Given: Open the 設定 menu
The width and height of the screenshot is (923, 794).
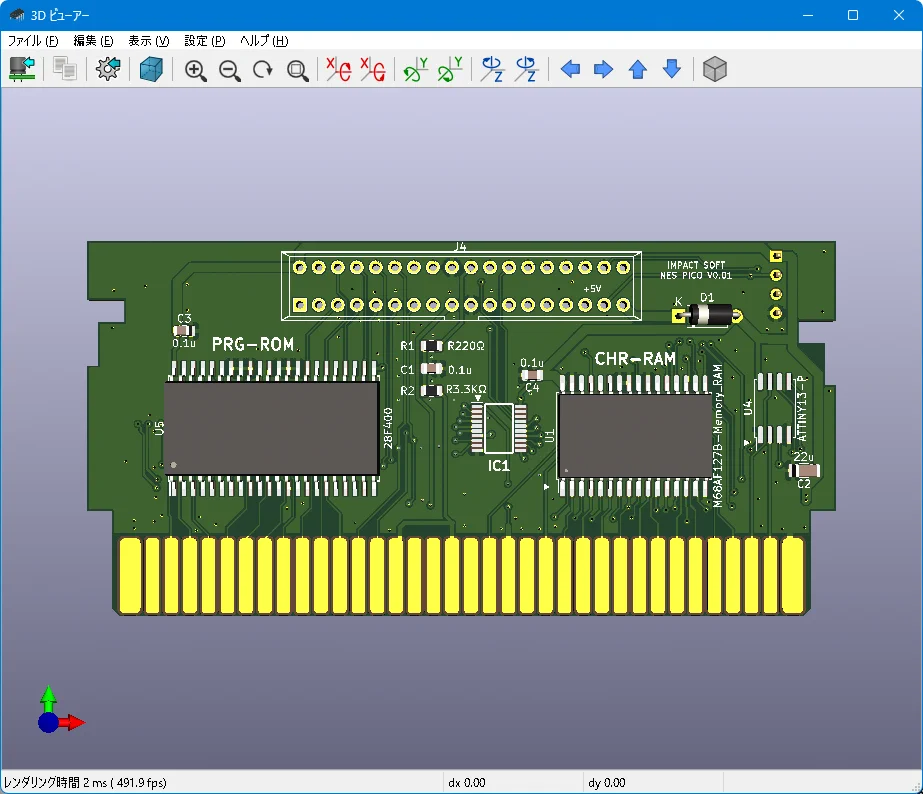Looking at the screenshot, I should click(205, 41).
